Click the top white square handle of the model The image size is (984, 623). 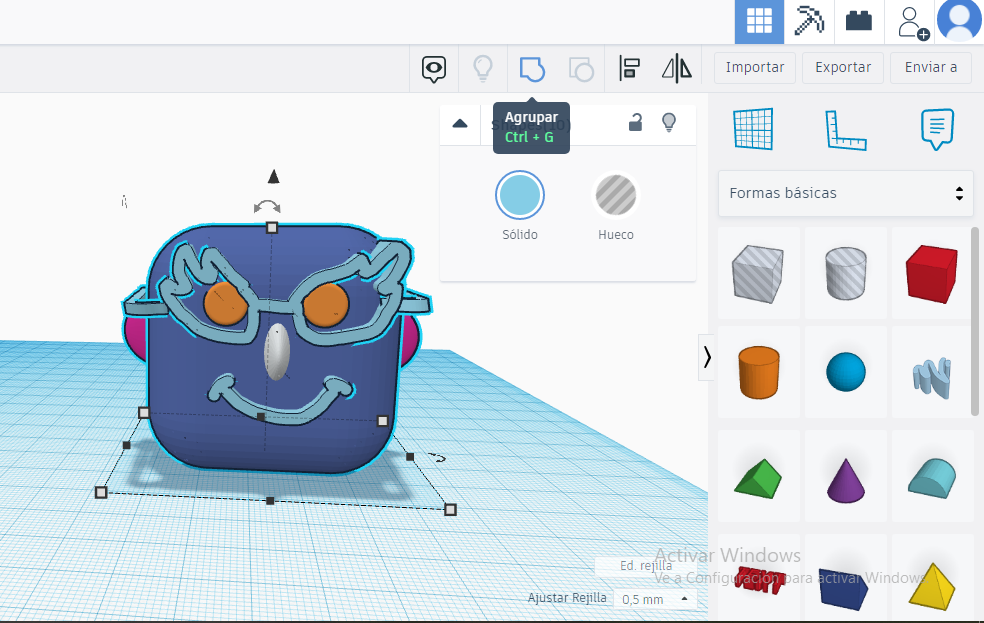tap(272, 228)
